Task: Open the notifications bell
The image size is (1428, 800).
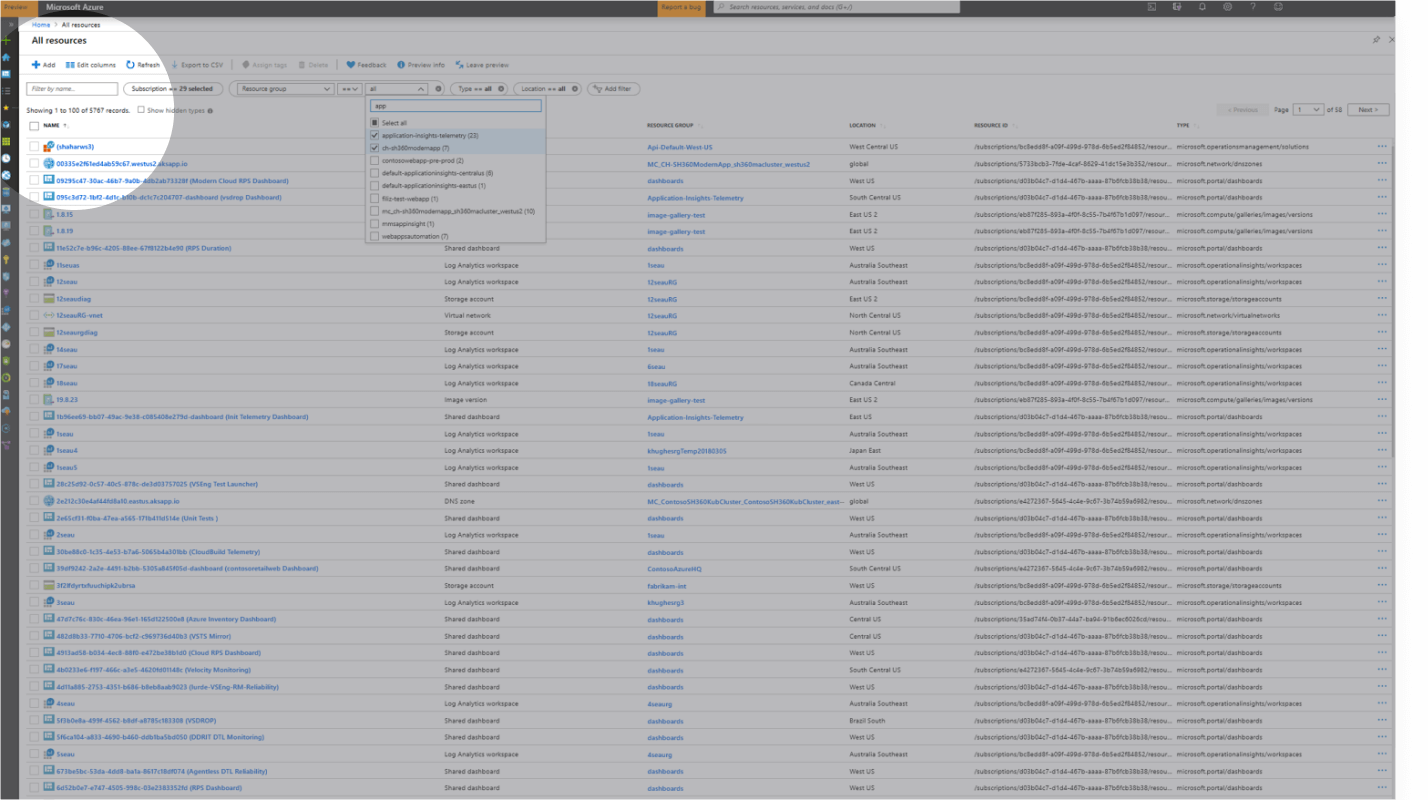Action: [1202, 7]
